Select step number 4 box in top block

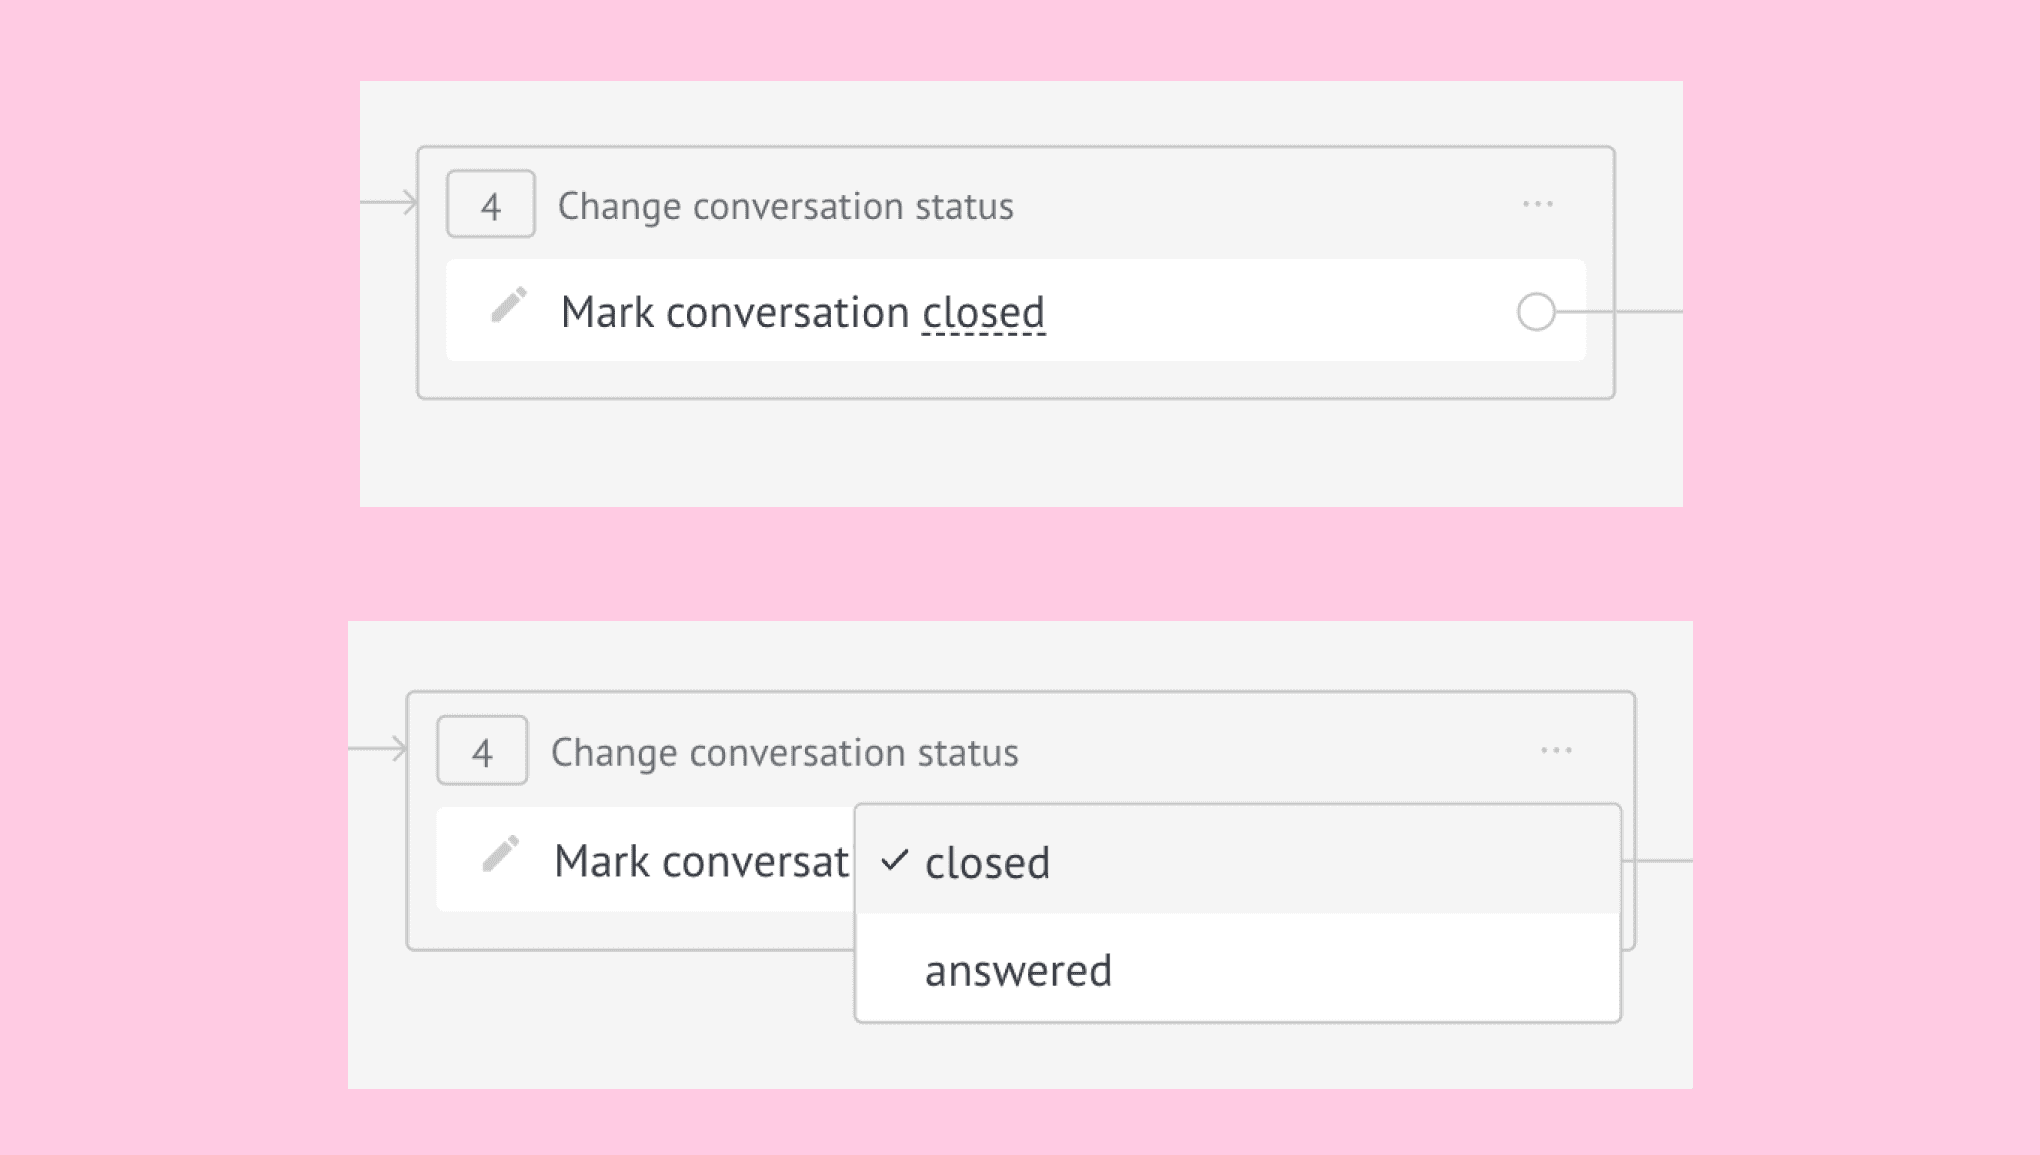[x=491, y=204]
